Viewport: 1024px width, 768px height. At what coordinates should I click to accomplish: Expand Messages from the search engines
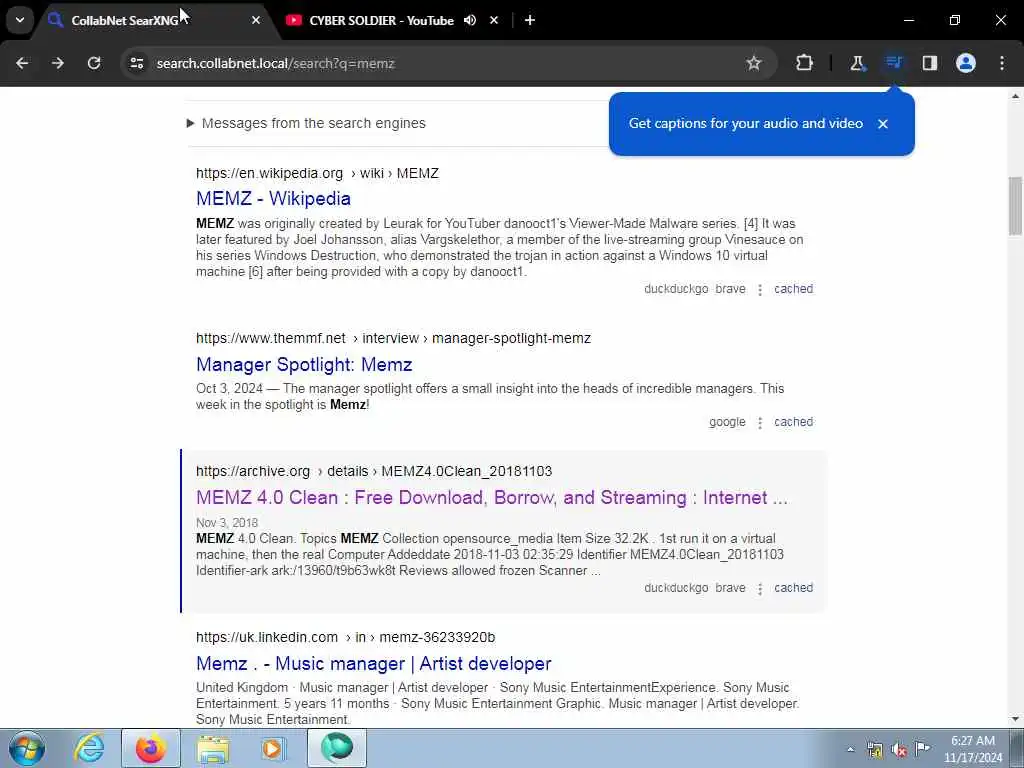306,123
